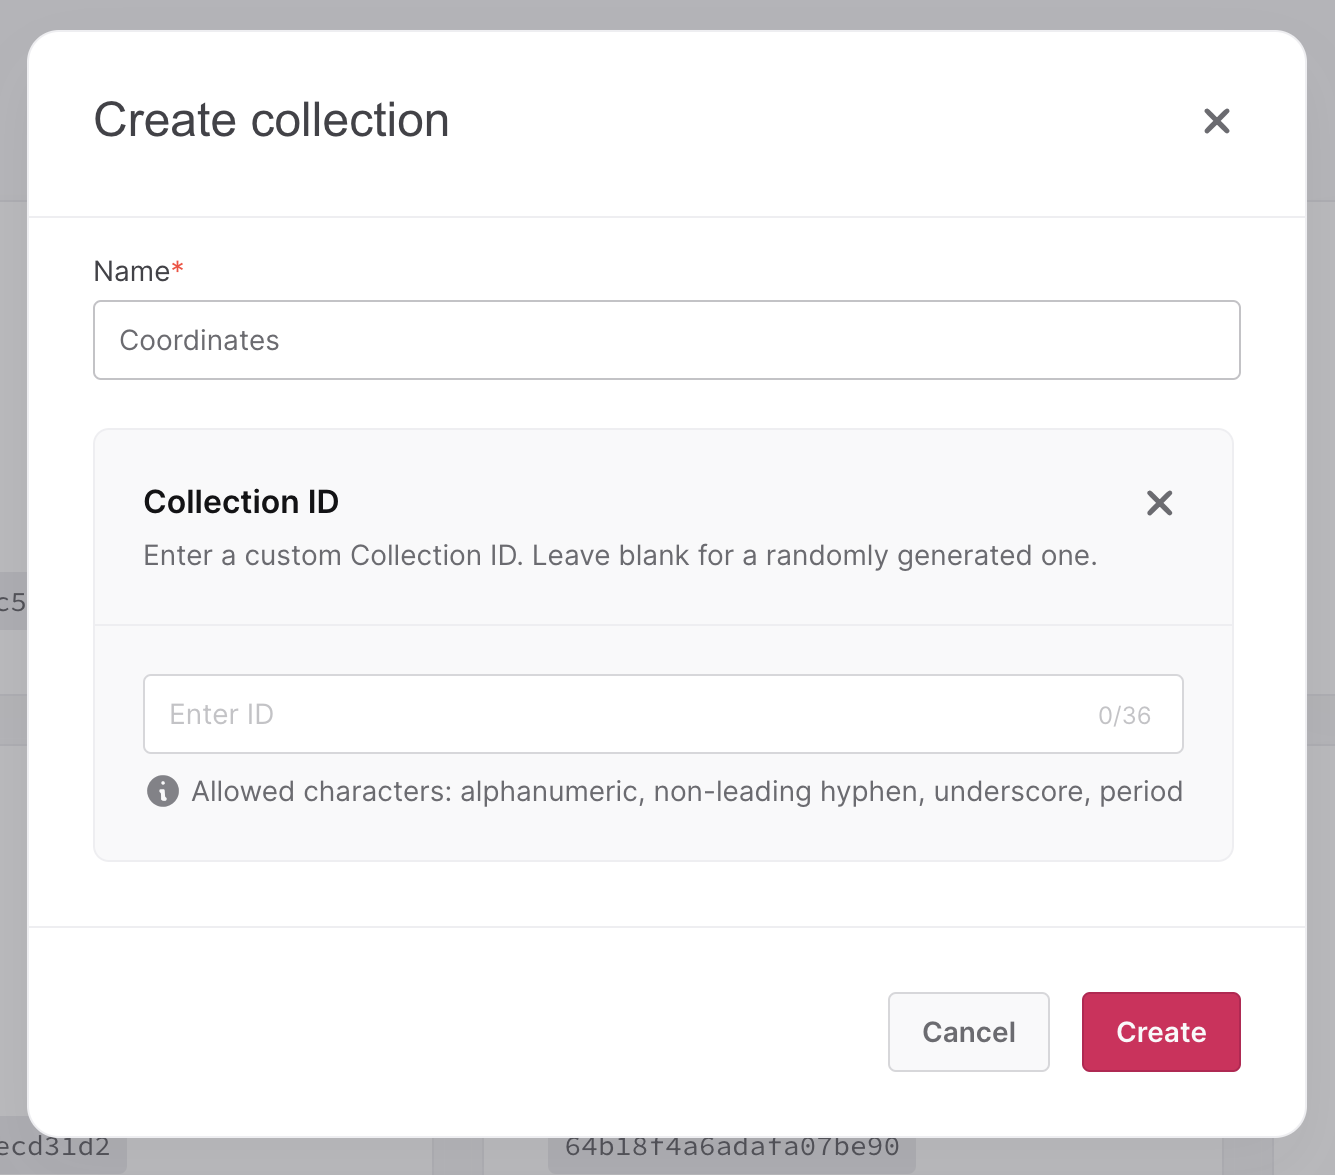The width and height of the screenshot is (1335, 1175).
Task: Click the custom Collection ID description text
Action: tap(620, 556)
